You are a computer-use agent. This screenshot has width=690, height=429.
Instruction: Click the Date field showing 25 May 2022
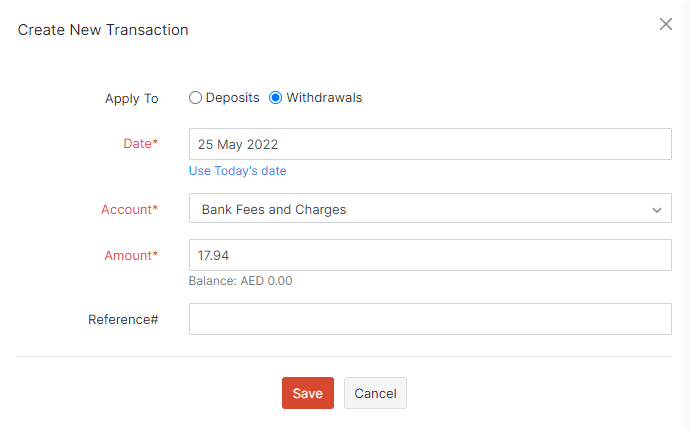429,144
